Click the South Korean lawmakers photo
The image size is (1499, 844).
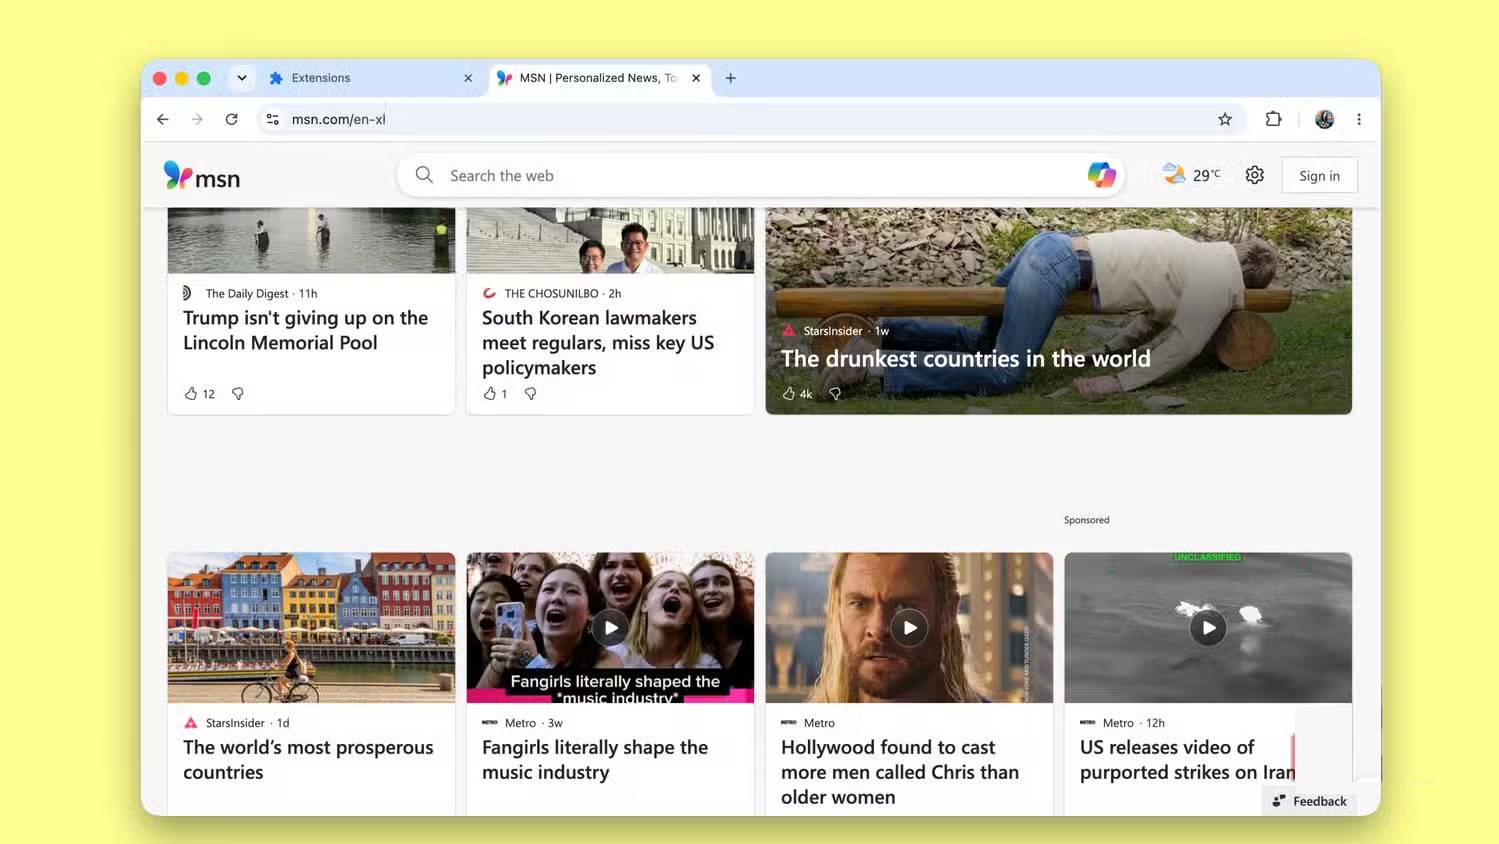point(610,240)
